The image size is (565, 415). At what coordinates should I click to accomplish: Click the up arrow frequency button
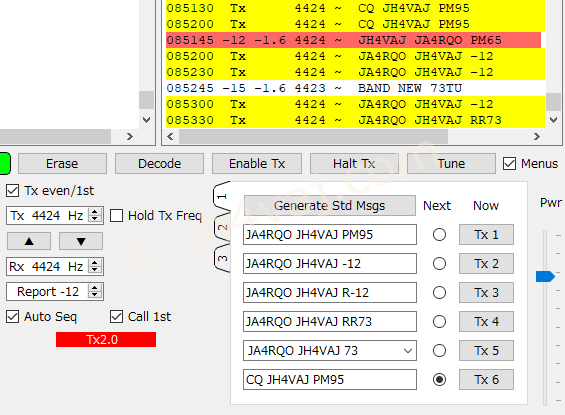click(x=29, y=241)
